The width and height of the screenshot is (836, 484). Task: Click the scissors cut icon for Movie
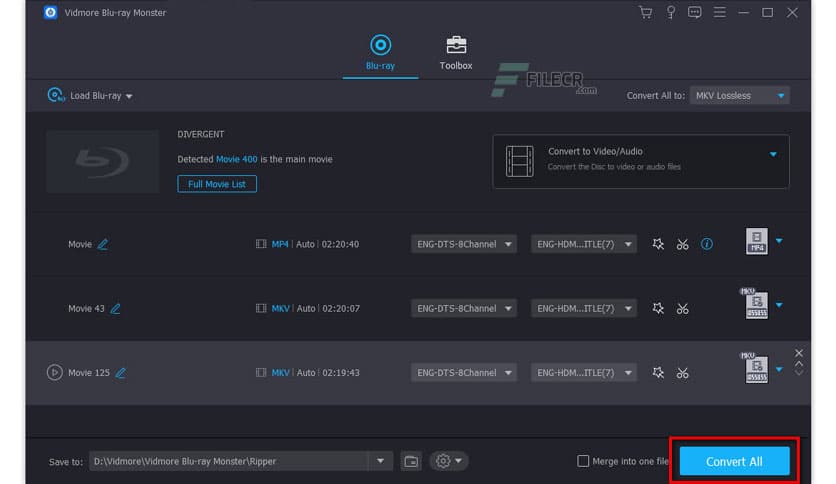point(682,244)
